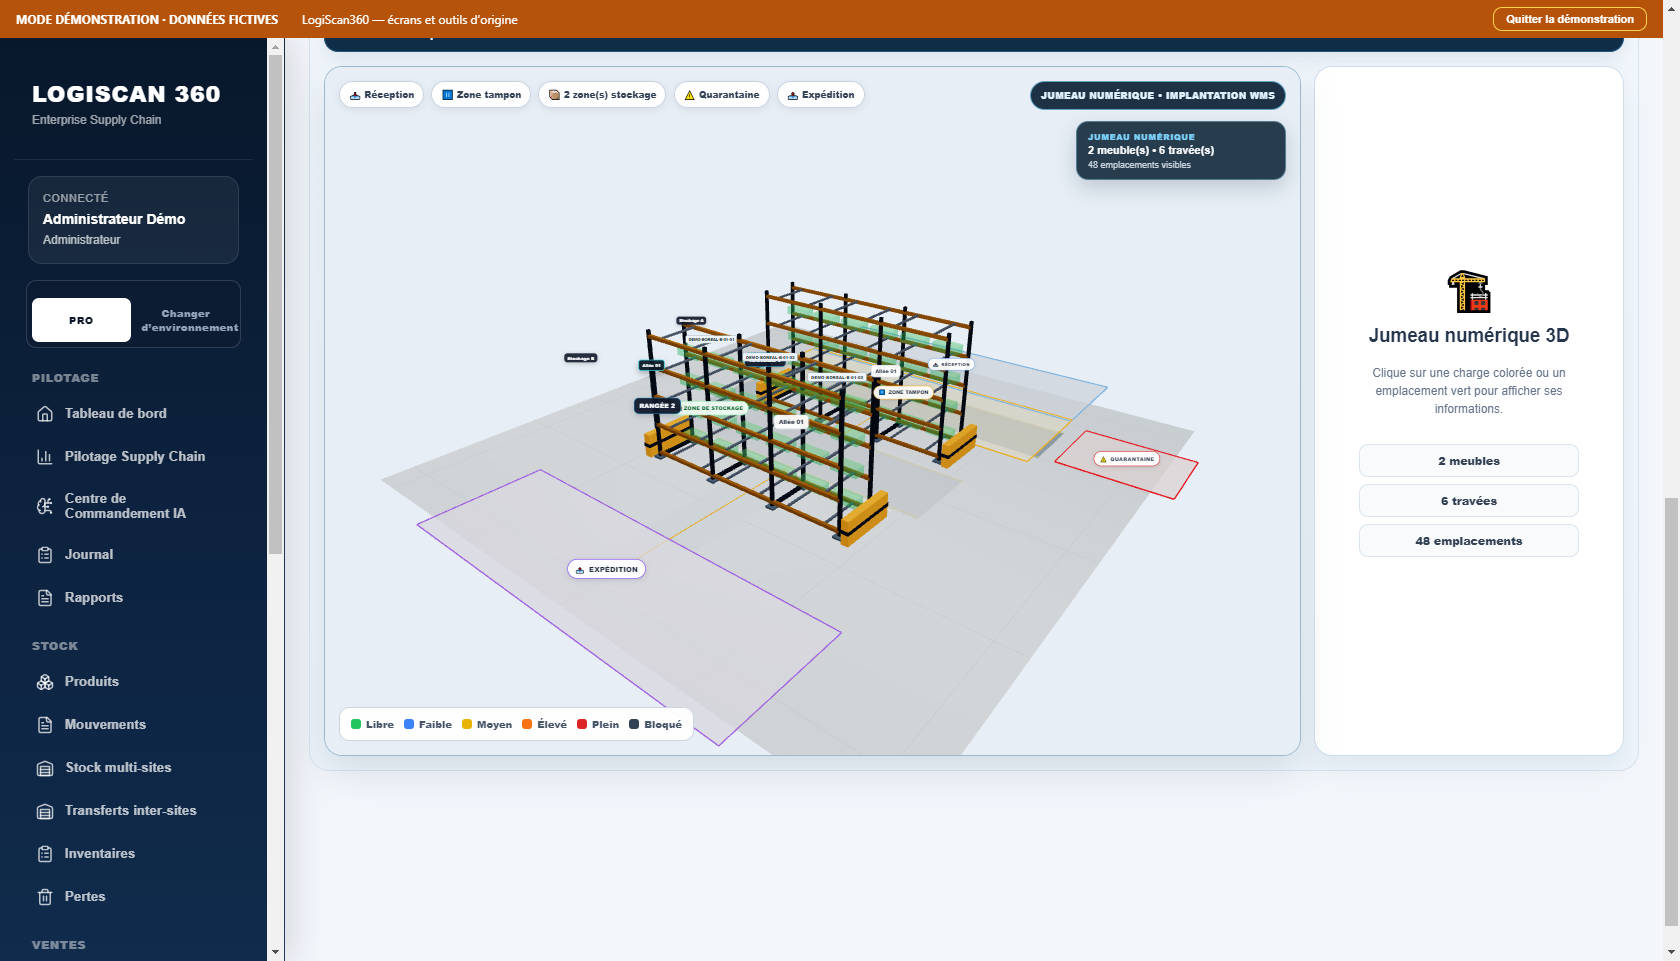Click Quitter la démonstration
Viewport: 1680px width, 961px height.
(1570, 19)
